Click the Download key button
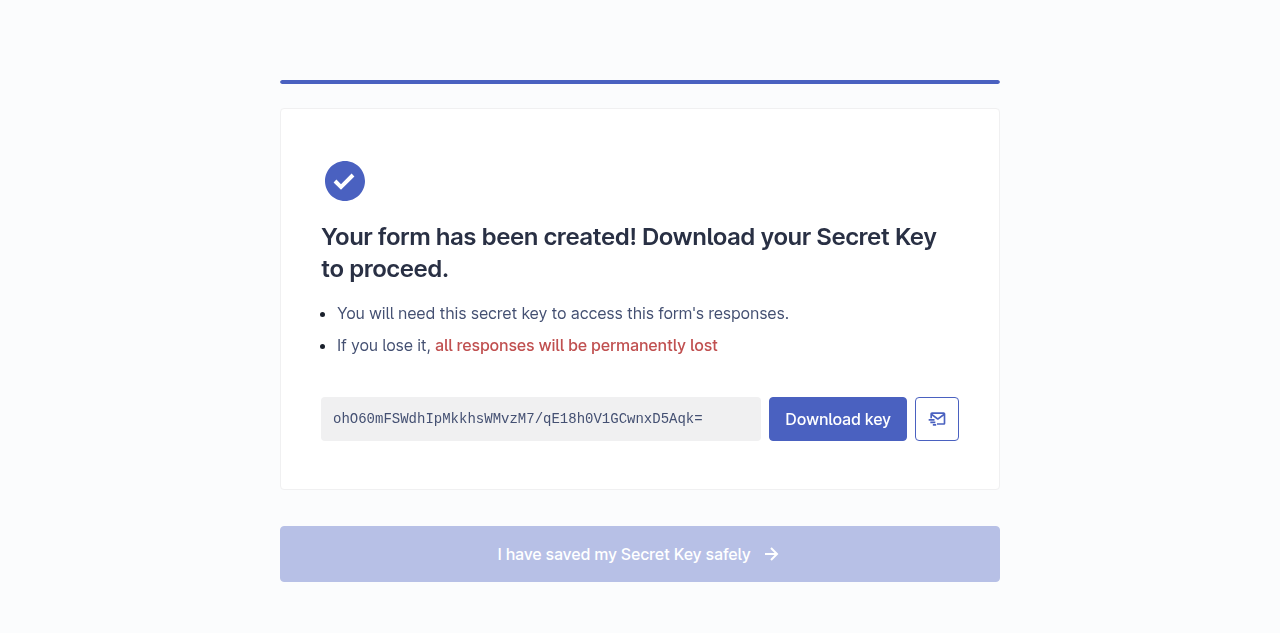The image size is (1280, 633). click(x=838, y=419)
